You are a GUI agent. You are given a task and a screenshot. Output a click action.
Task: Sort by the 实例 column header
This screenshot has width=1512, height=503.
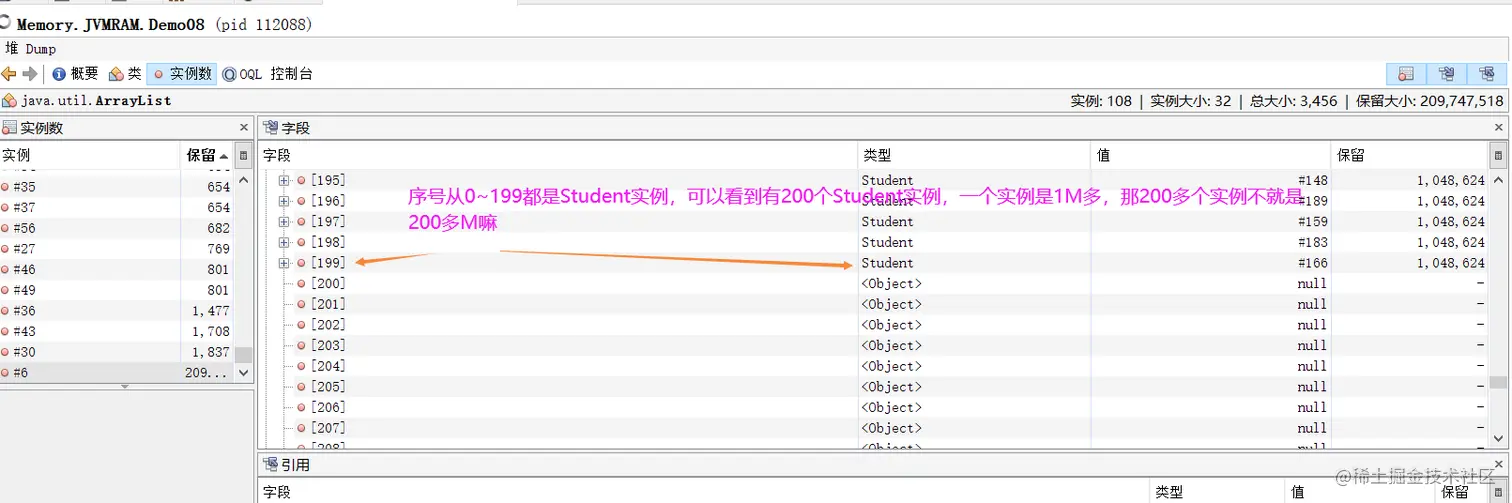click(90, 156)
